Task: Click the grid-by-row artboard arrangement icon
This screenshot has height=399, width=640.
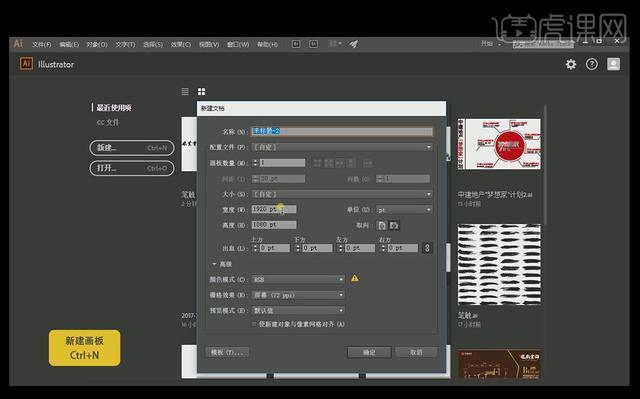Action: (317, 163)
